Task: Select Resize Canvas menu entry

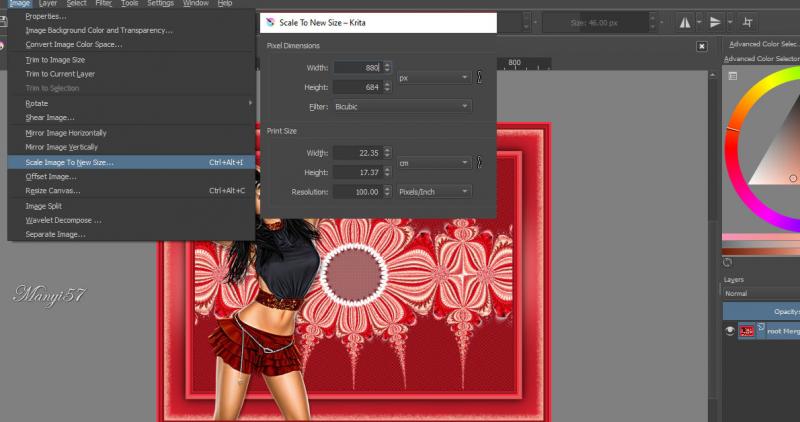Action: click(x=53, y=190)
